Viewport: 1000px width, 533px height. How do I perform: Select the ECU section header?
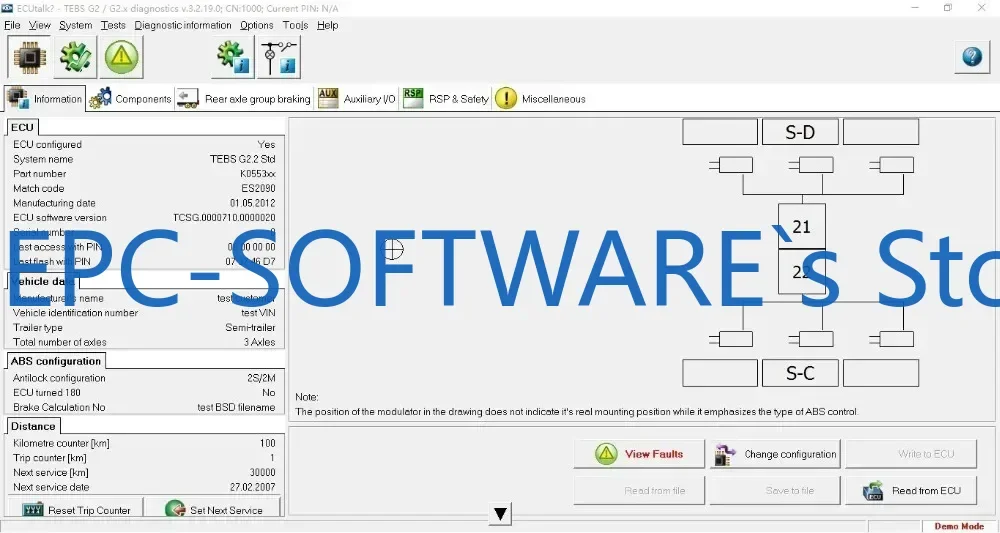(22, 127)
